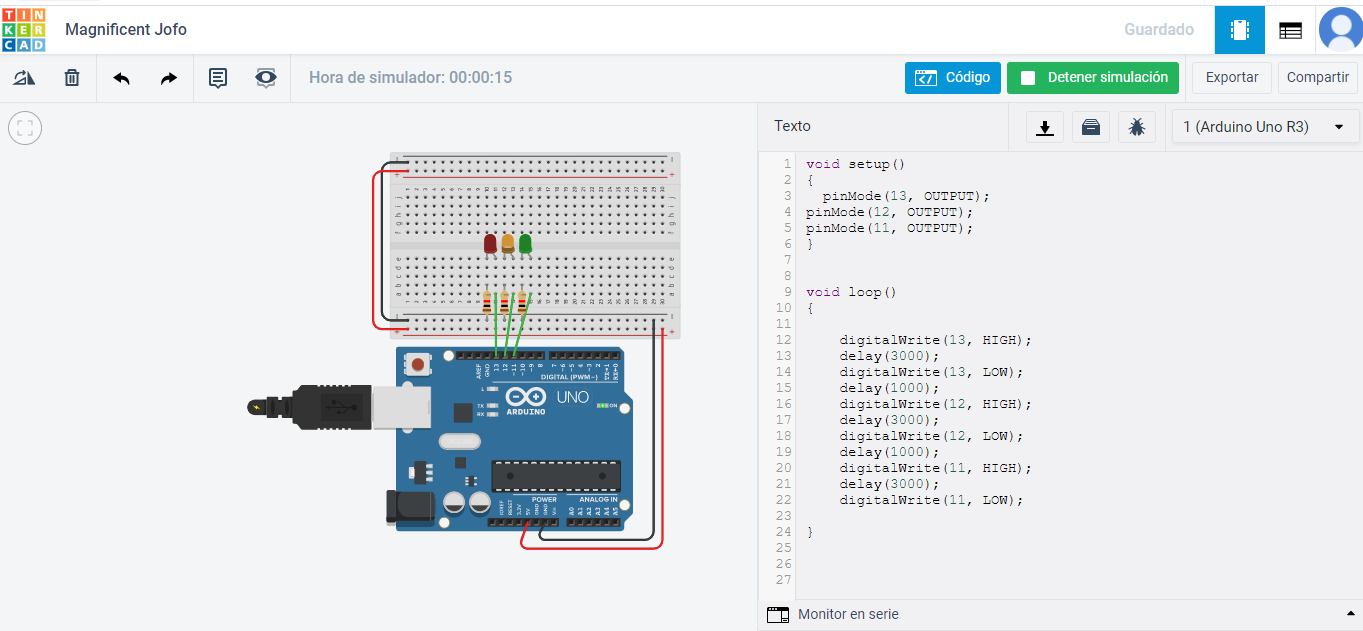Screen dimensions: 1363x631
Task: Click the trash delete icon
Action: 72,78
